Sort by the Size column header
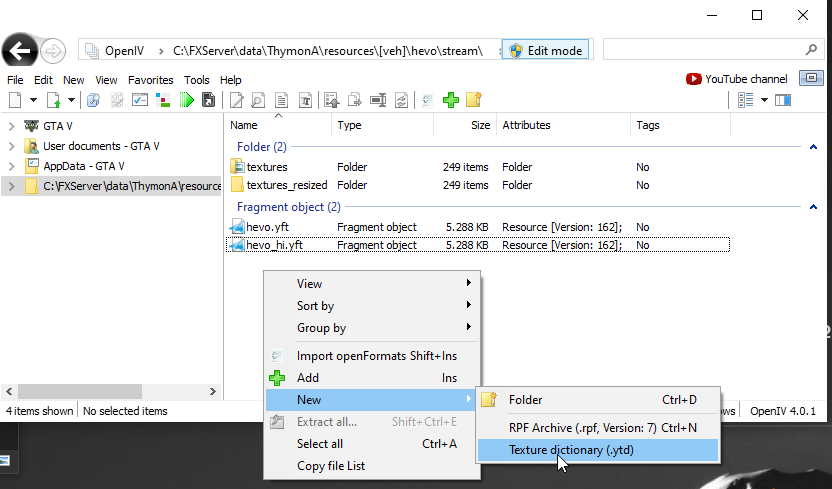This screenshot has width=832, height=489. click(465, 125)
